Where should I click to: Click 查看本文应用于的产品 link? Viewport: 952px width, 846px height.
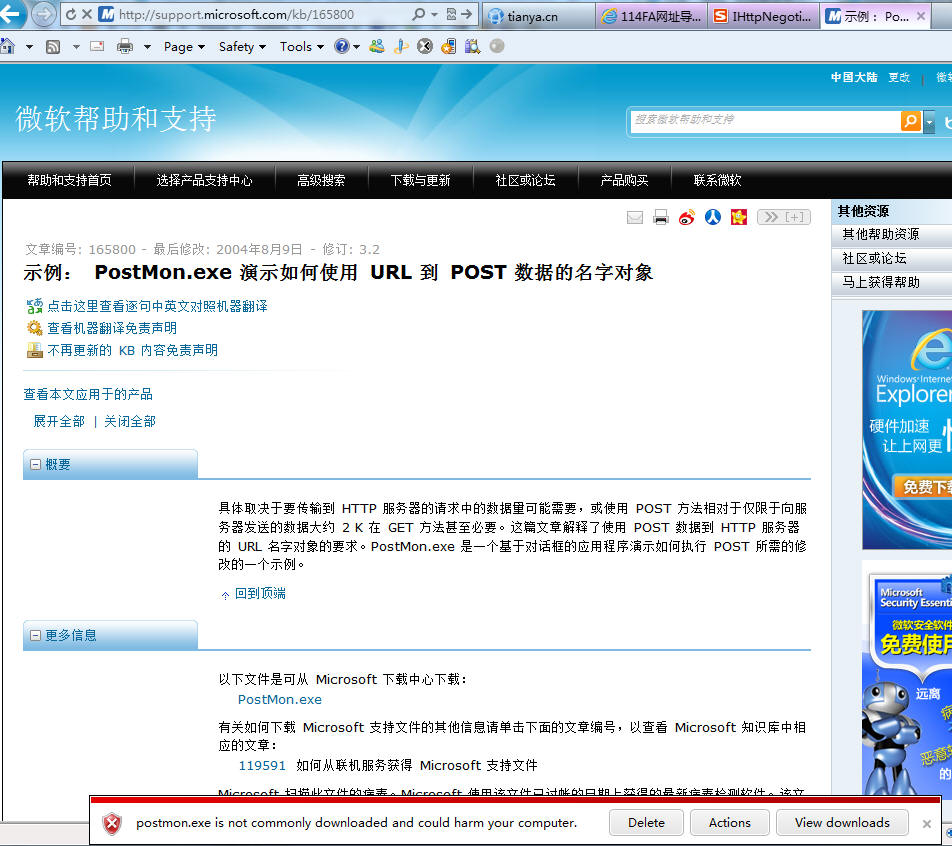88,395
